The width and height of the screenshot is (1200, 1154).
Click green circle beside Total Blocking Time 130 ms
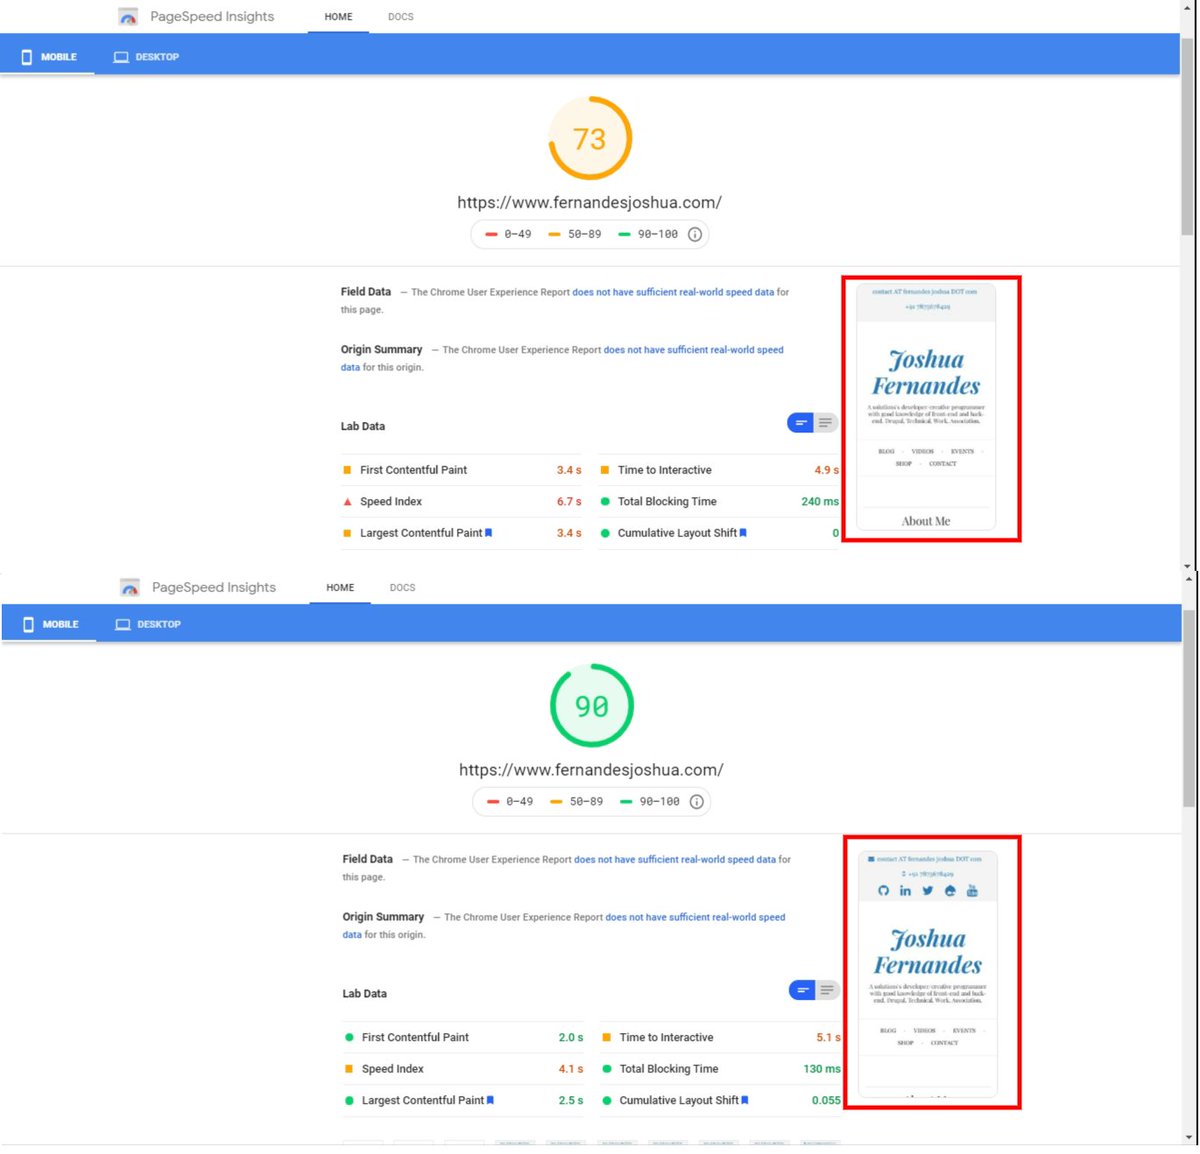(607, 1069)
